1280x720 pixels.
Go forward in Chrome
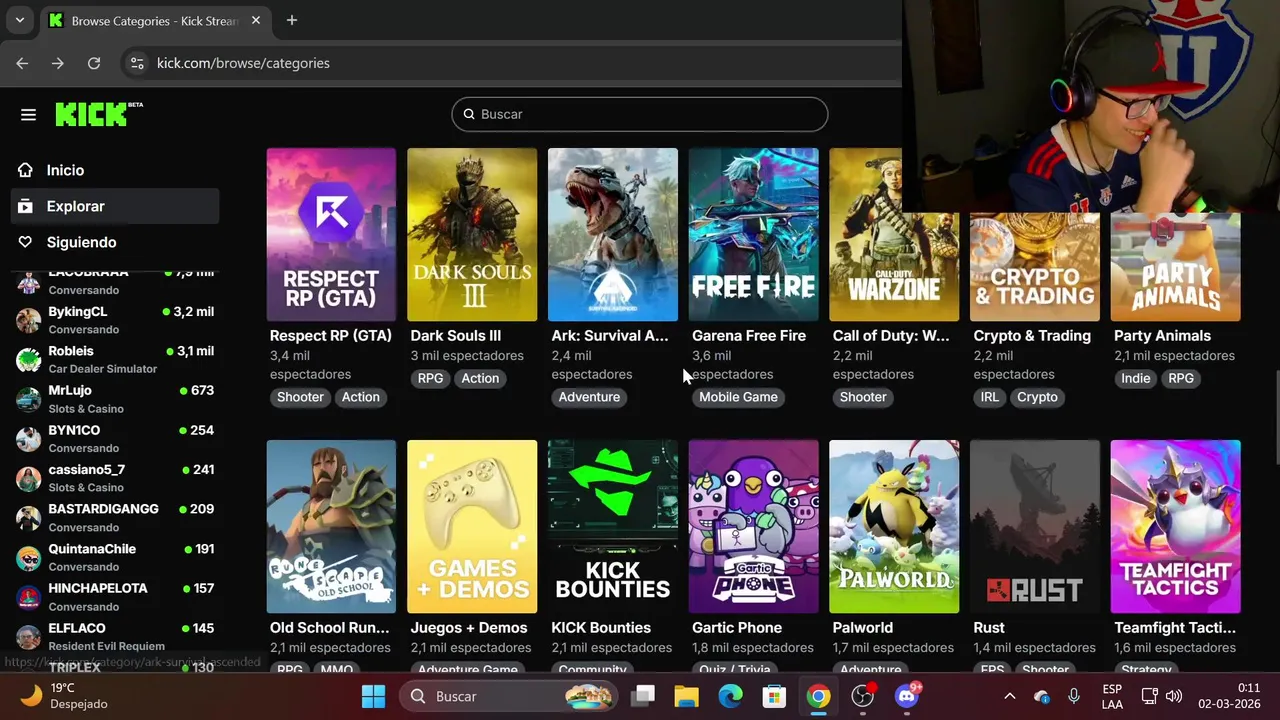pyautogui.click(x=58, y=63)
